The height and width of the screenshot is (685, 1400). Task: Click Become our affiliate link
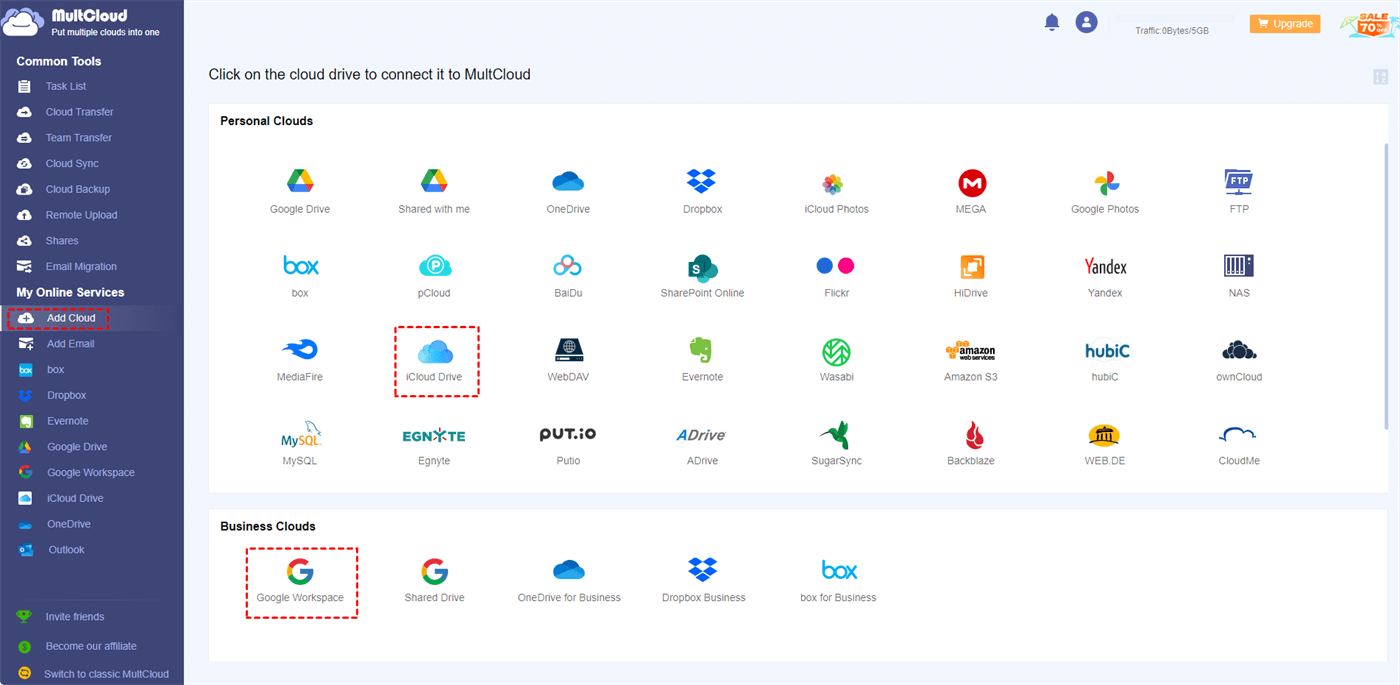(x=91, y=646)
